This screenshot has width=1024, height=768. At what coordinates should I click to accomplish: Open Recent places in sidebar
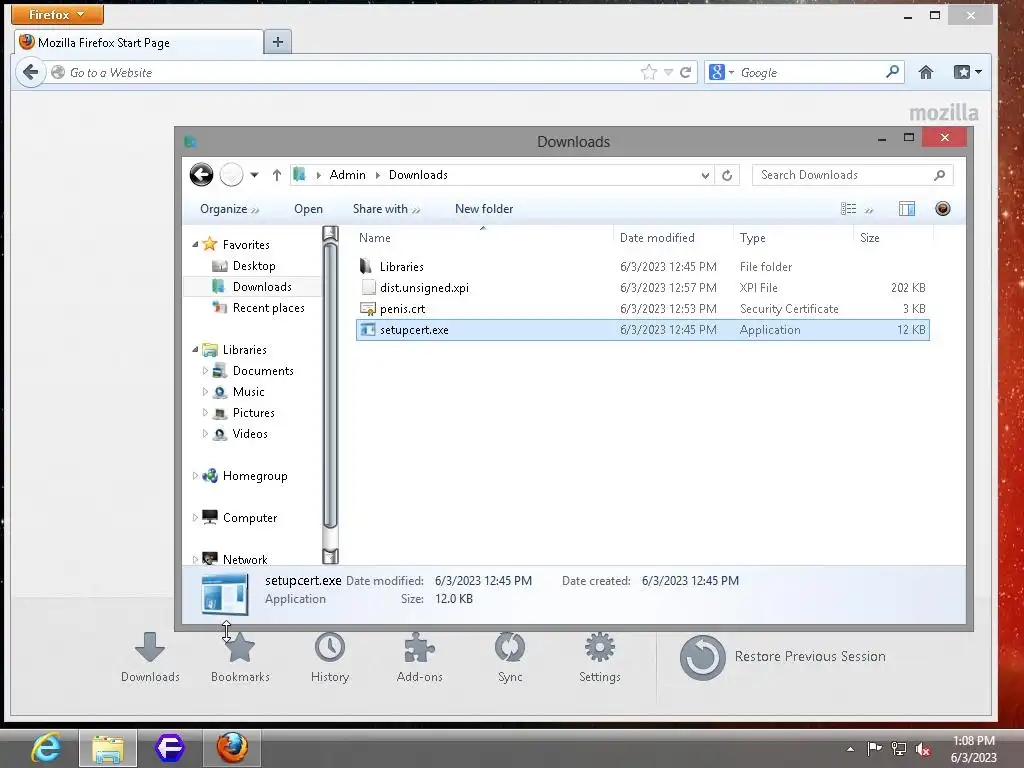[268, 308]
